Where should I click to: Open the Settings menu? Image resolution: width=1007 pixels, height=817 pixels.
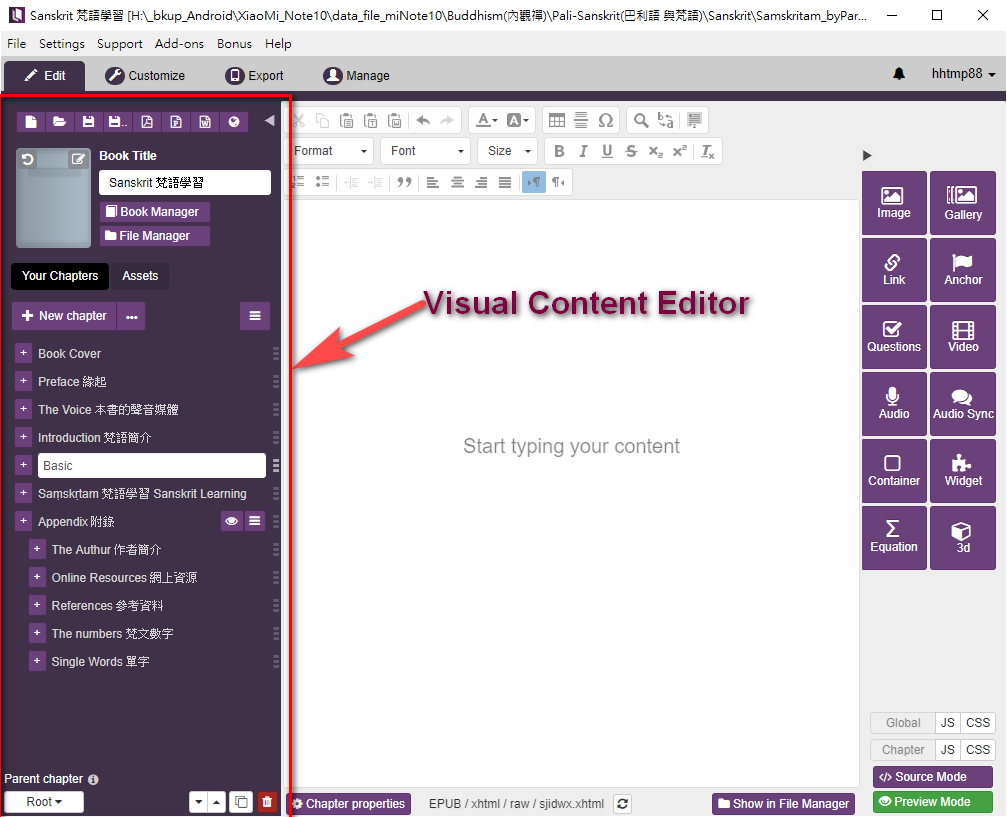[62, 44]
